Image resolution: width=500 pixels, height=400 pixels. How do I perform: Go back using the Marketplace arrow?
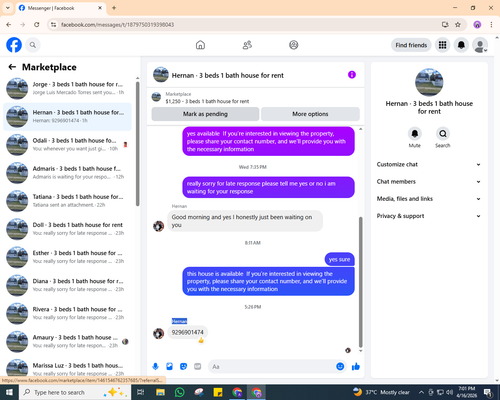(x=12, y=67)
